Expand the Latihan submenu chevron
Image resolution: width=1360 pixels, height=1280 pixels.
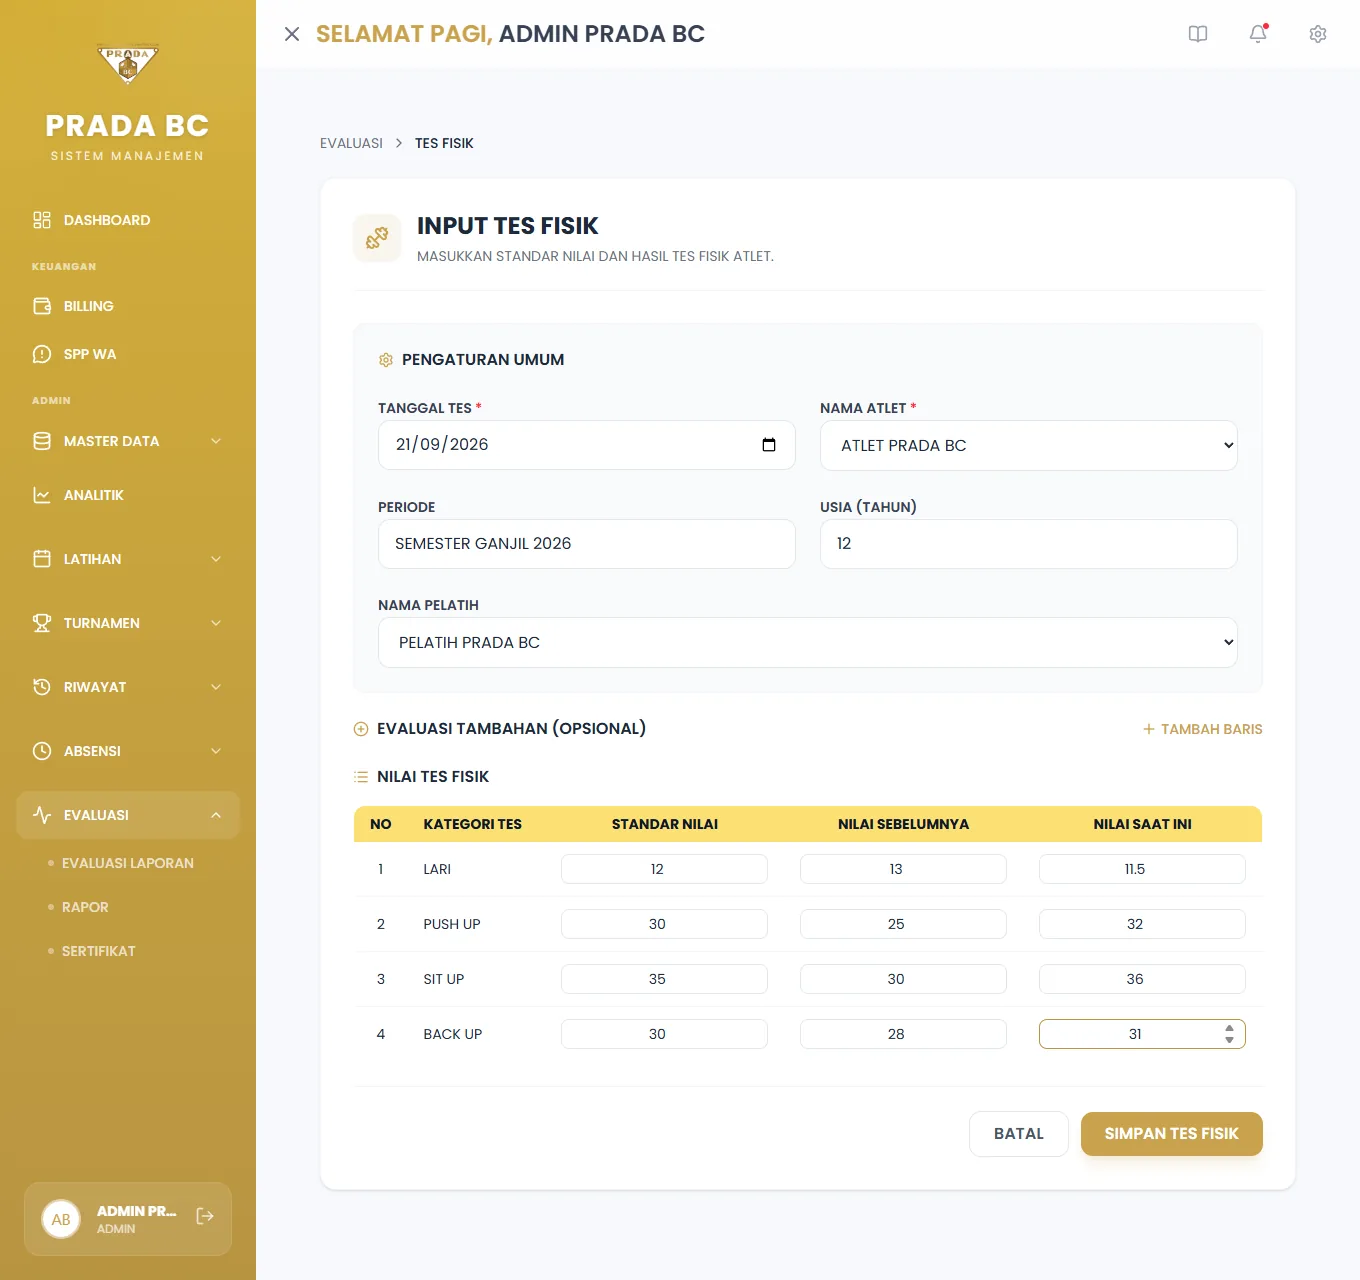216,559
